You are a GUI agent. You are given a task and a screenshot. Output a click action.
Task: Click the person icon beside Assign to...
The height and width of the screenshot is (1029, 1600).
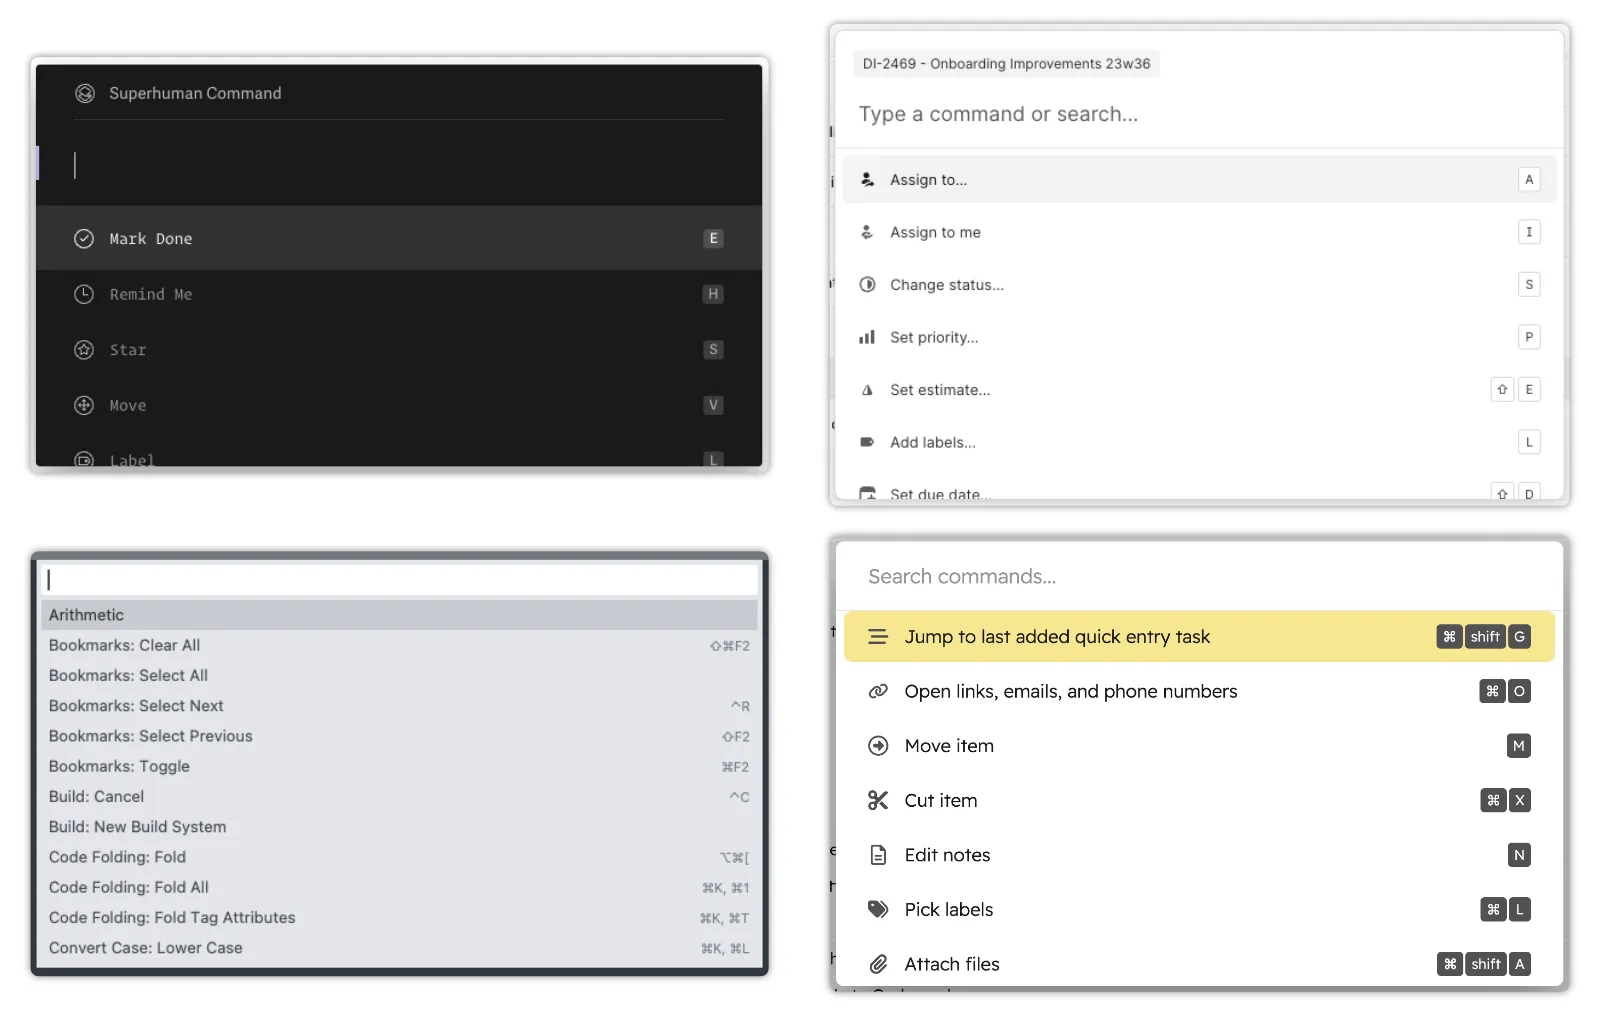pos(867,180)
